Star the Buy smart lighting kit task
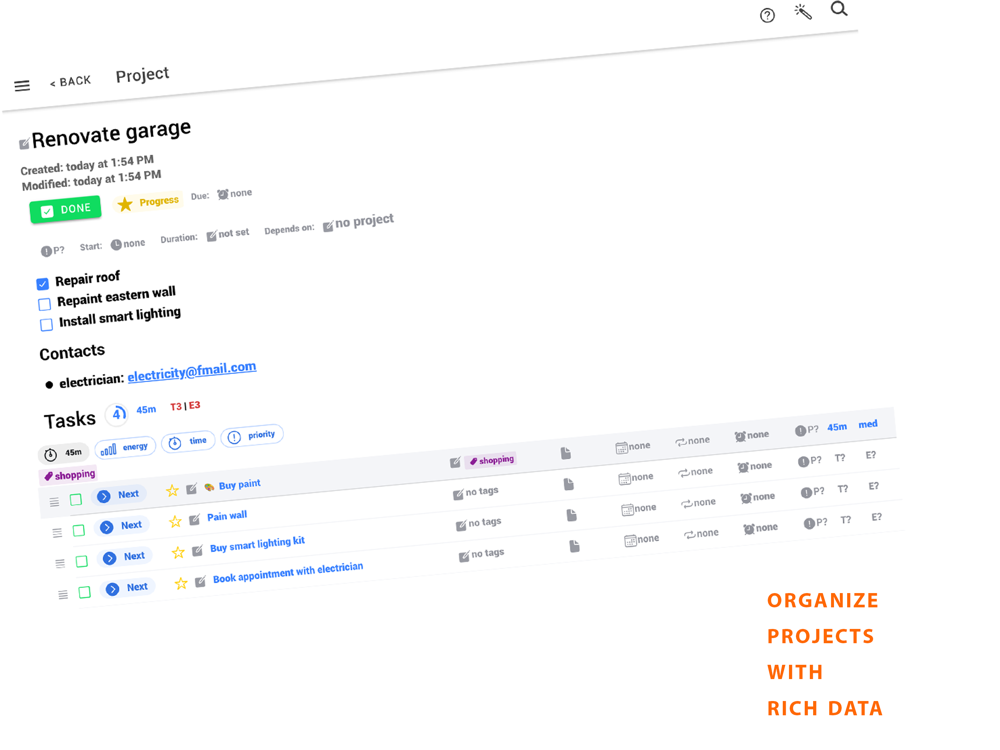 [x=178, y=552]
